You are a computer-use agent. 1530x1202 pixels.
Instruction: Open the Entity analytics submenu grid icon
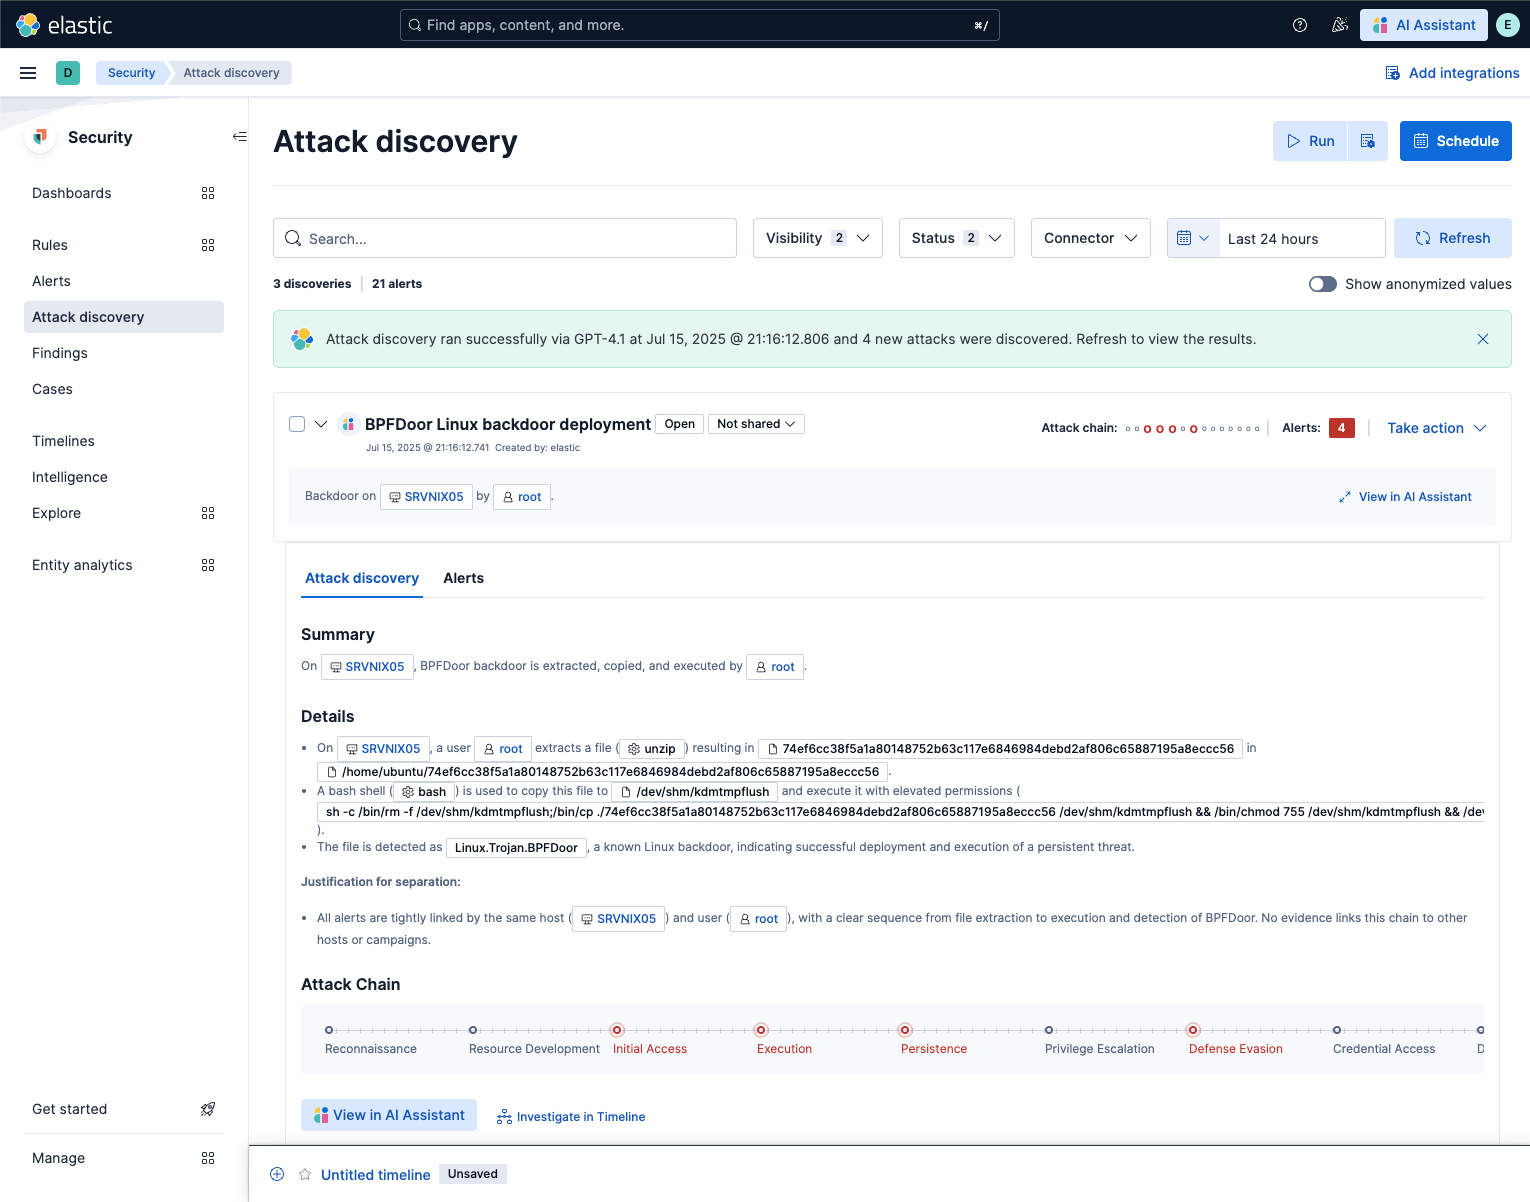pos(208,565)
